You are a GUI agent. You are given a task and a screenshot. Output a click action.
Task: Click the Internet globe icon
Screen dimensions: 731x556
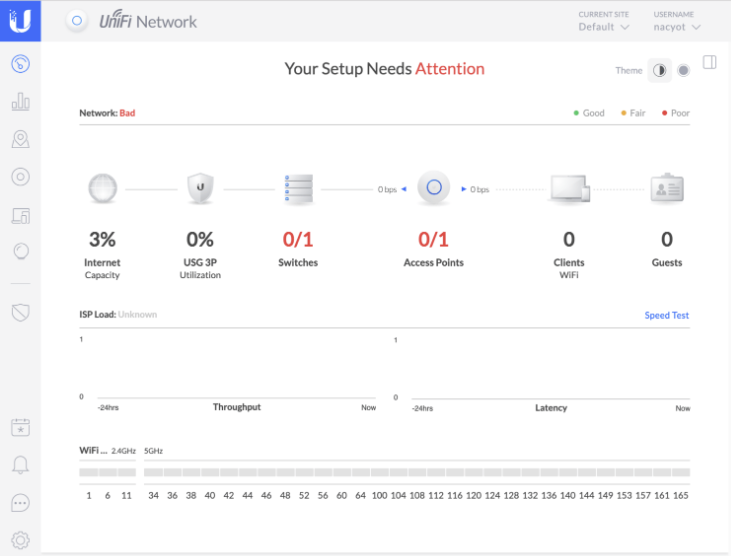pos(103,188)
